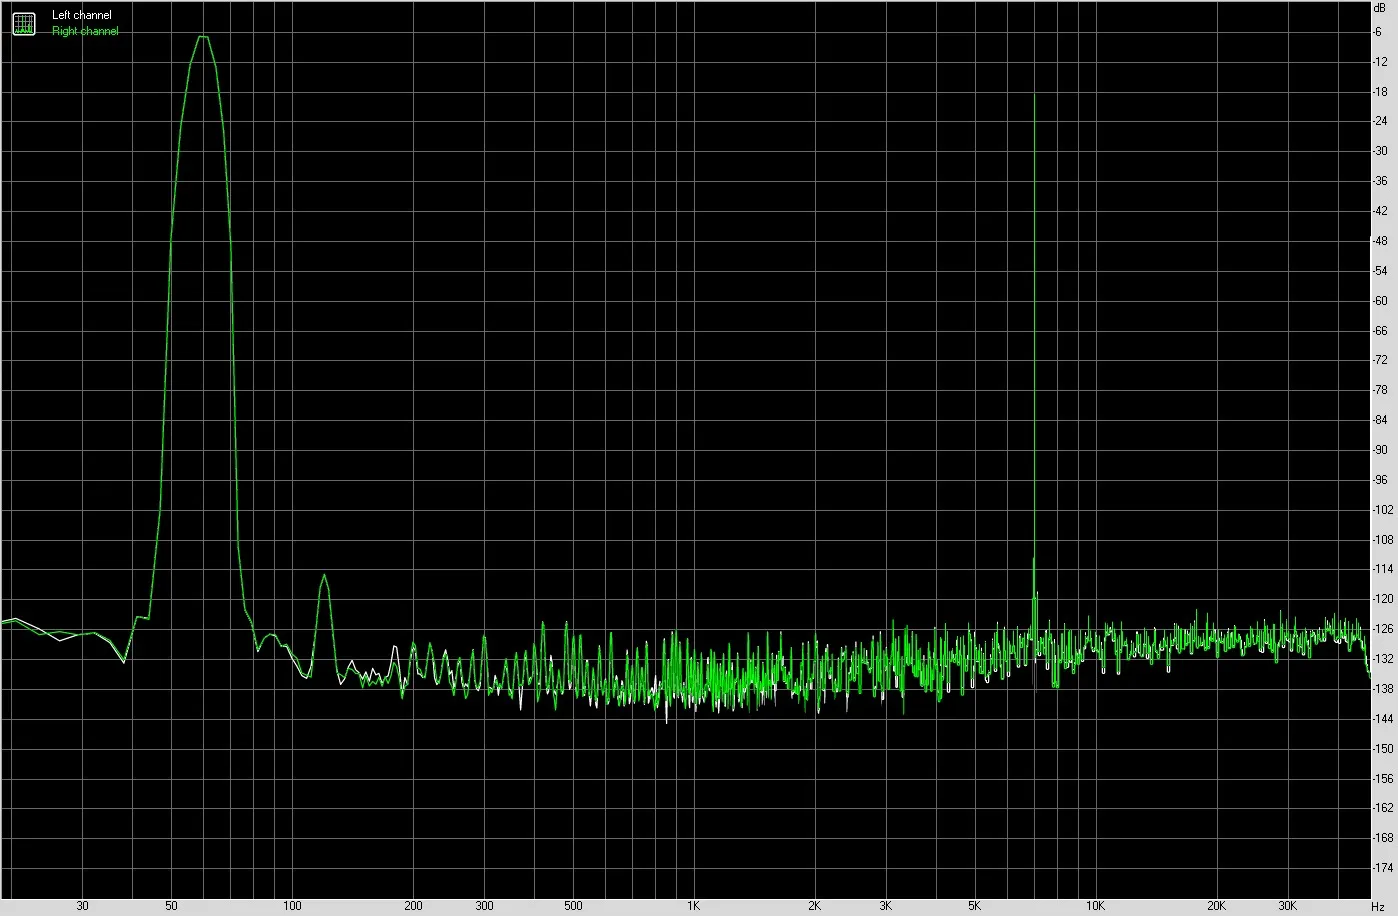Image resolution: width=1398 pixels, height=916 pixels.
Task: Click the 1K frequency axis label
Action: [x=693, y=907]
